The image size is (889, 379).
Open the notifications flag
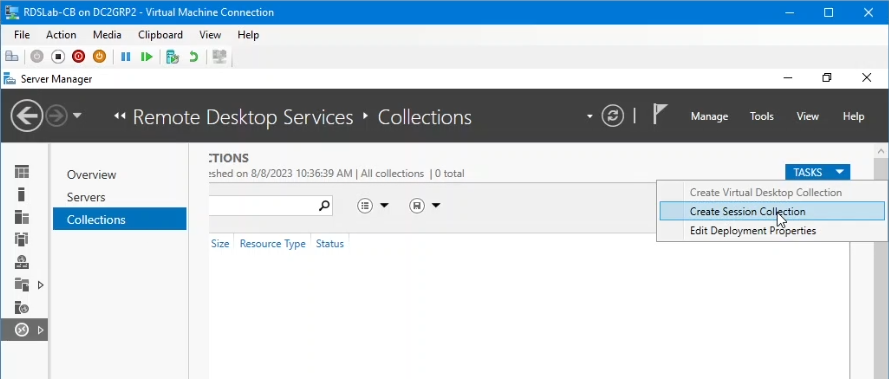659,114
